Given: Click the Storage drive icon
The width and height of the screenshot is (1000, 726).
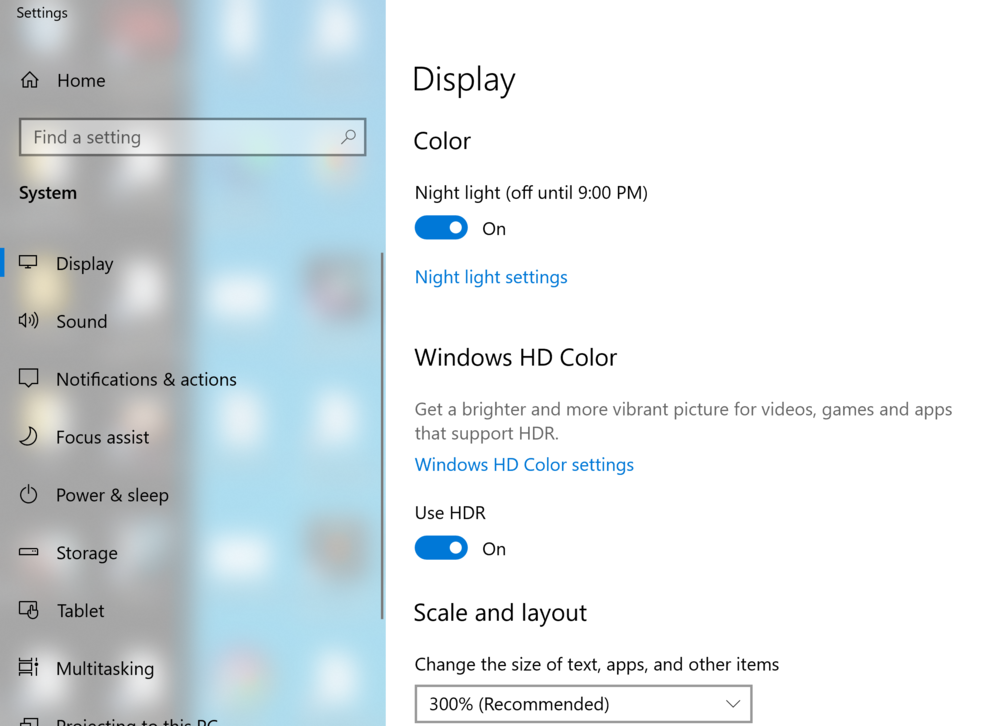Looking at the screenshot, I should [x=28, y=552].
